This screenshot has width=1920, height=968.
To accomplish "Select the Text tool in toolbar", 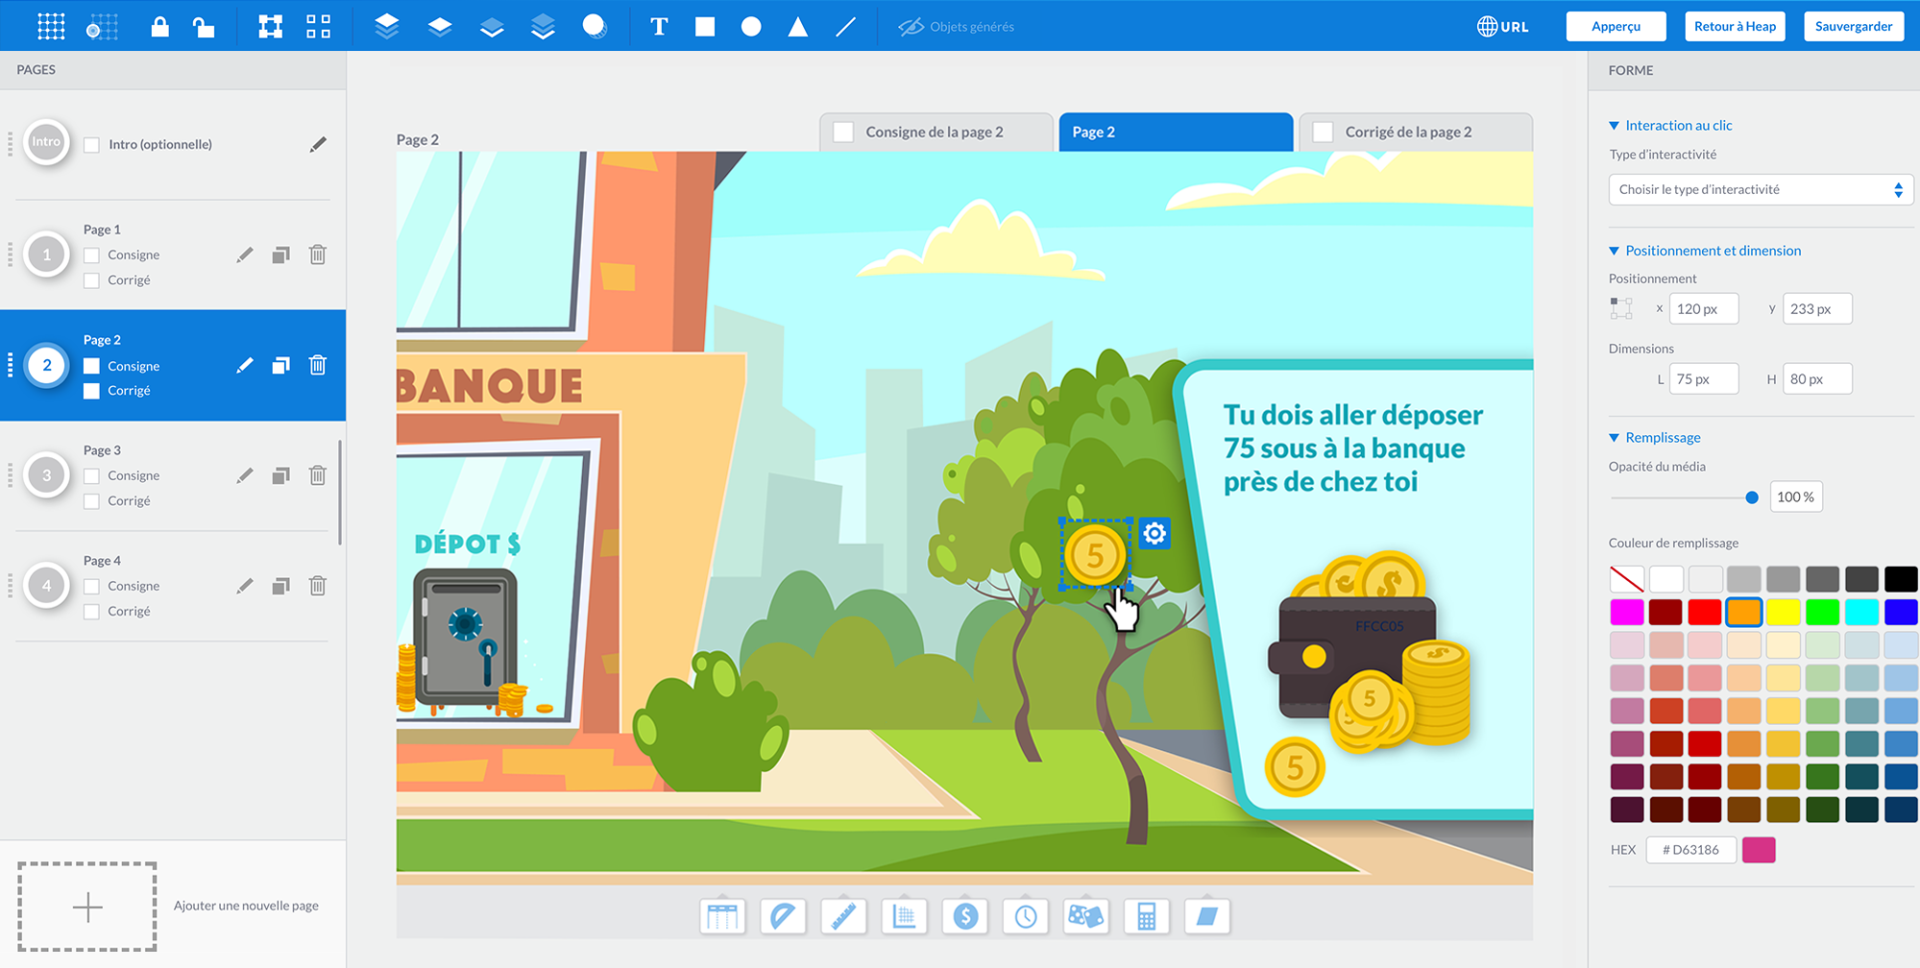I will click(658, 27).
